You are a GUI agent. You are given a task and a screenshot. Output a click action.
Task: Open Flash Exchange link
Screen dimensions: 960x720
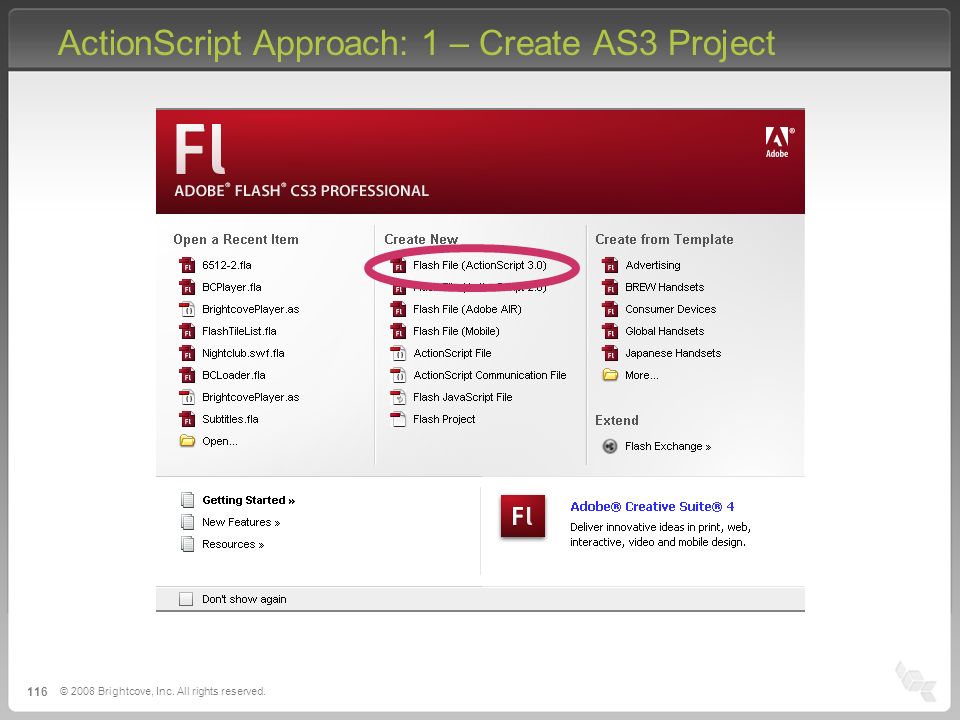point(668,446)
